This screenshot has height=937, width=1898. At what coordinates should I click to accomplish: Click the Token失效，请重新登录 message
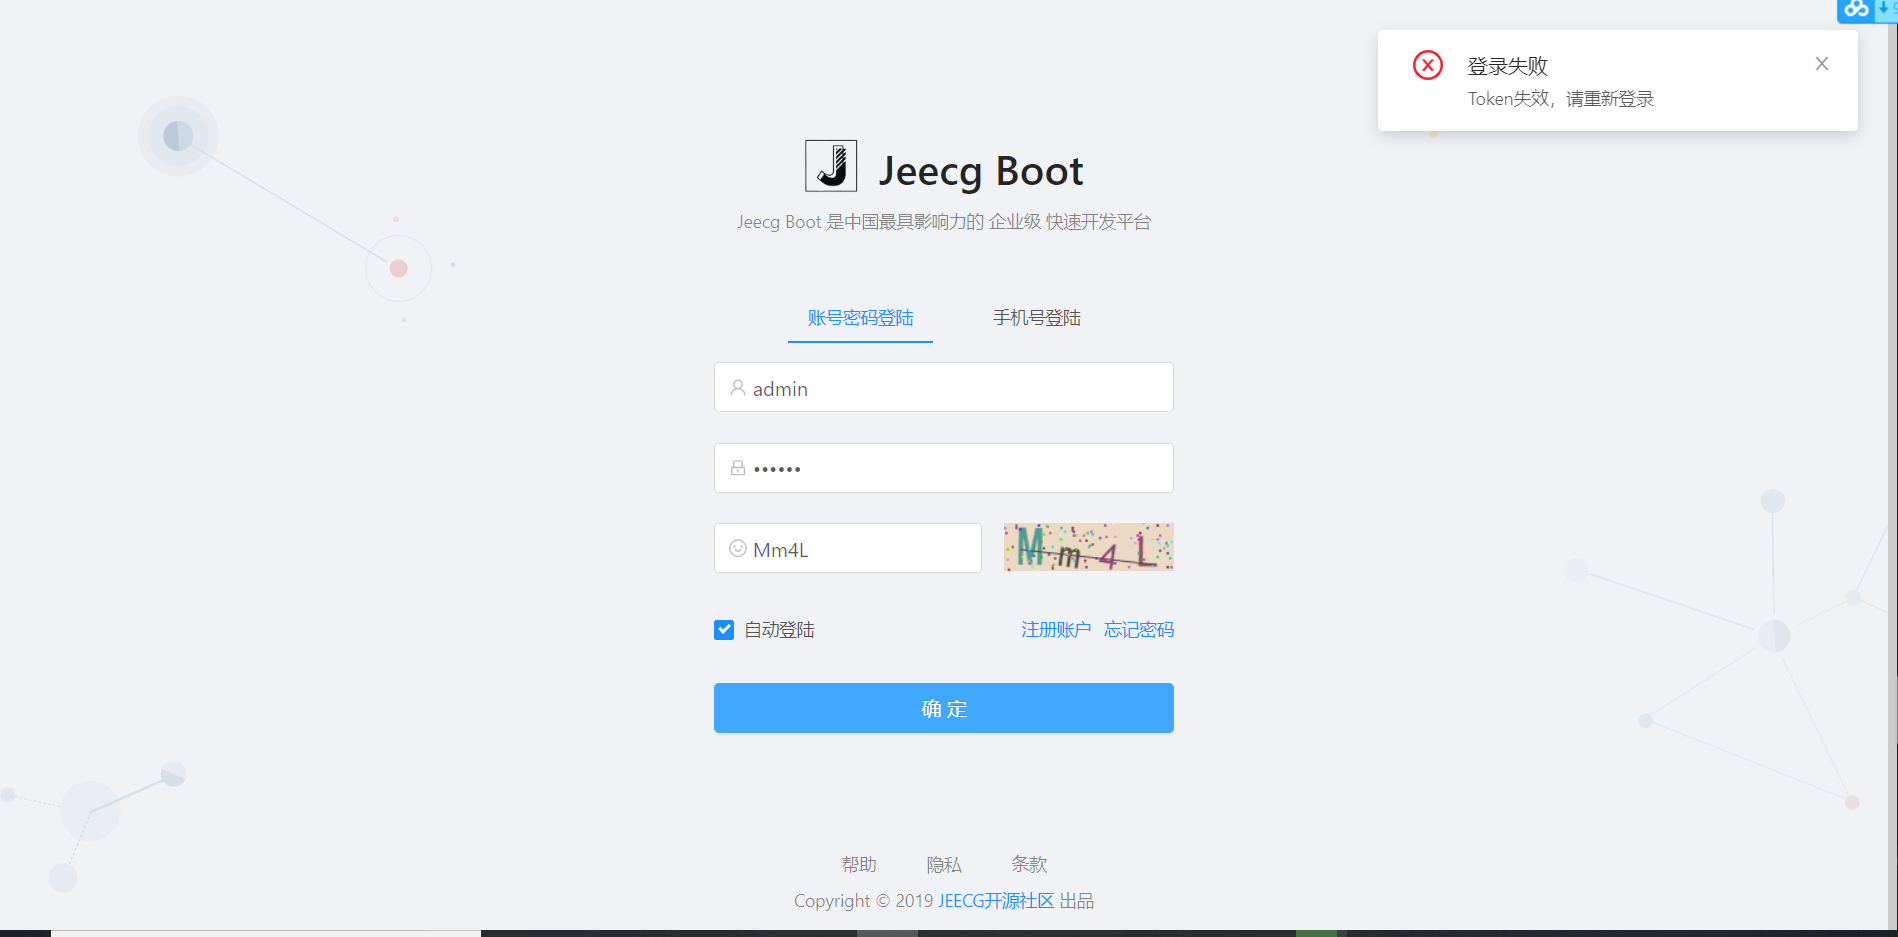coord(1561,99)
